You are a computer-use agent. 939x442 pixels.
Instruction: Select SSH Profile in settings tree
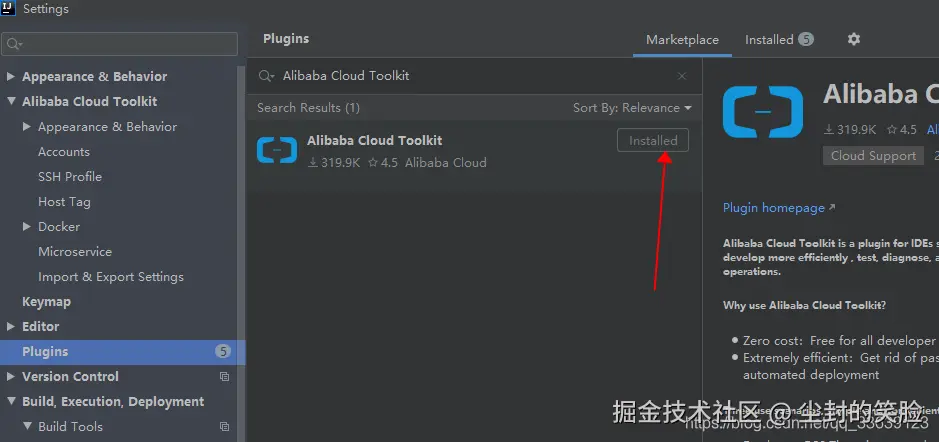70,177
